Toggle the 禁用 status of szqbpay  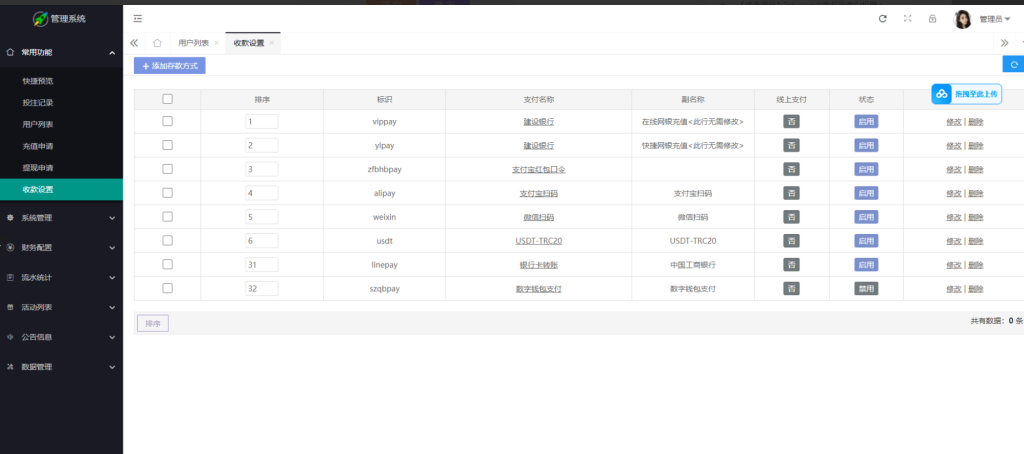pyautogui.click(x=866, y=288)
